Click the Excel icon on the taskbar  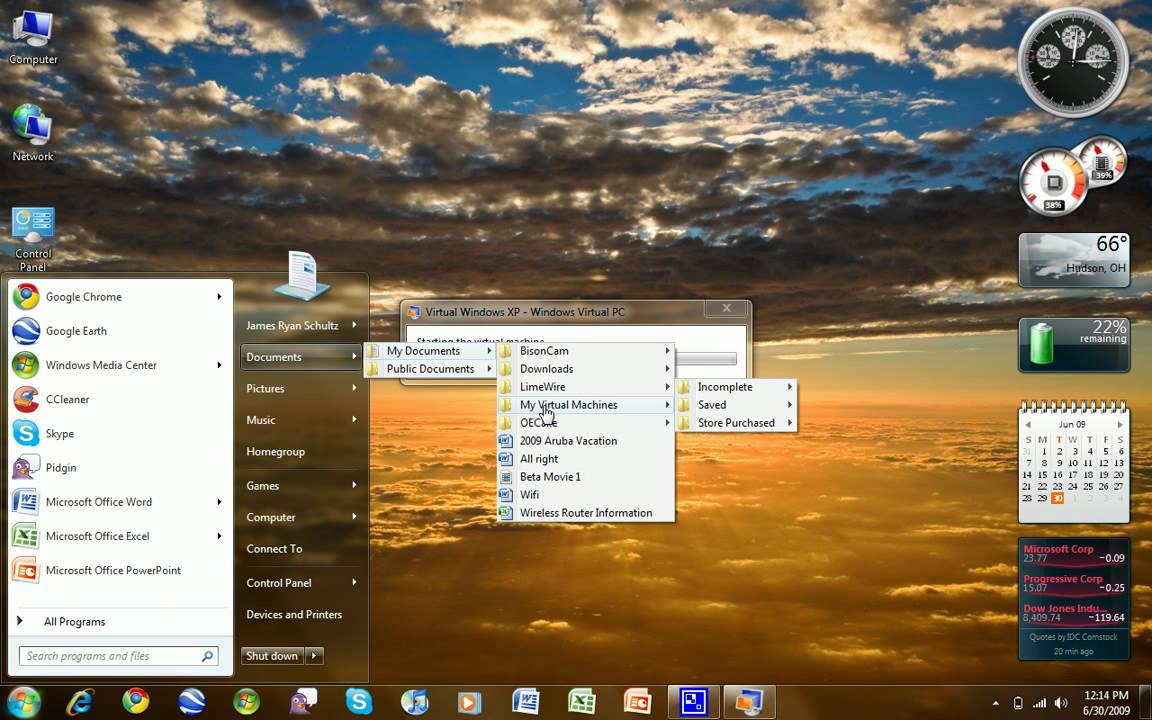click(582, 702)
